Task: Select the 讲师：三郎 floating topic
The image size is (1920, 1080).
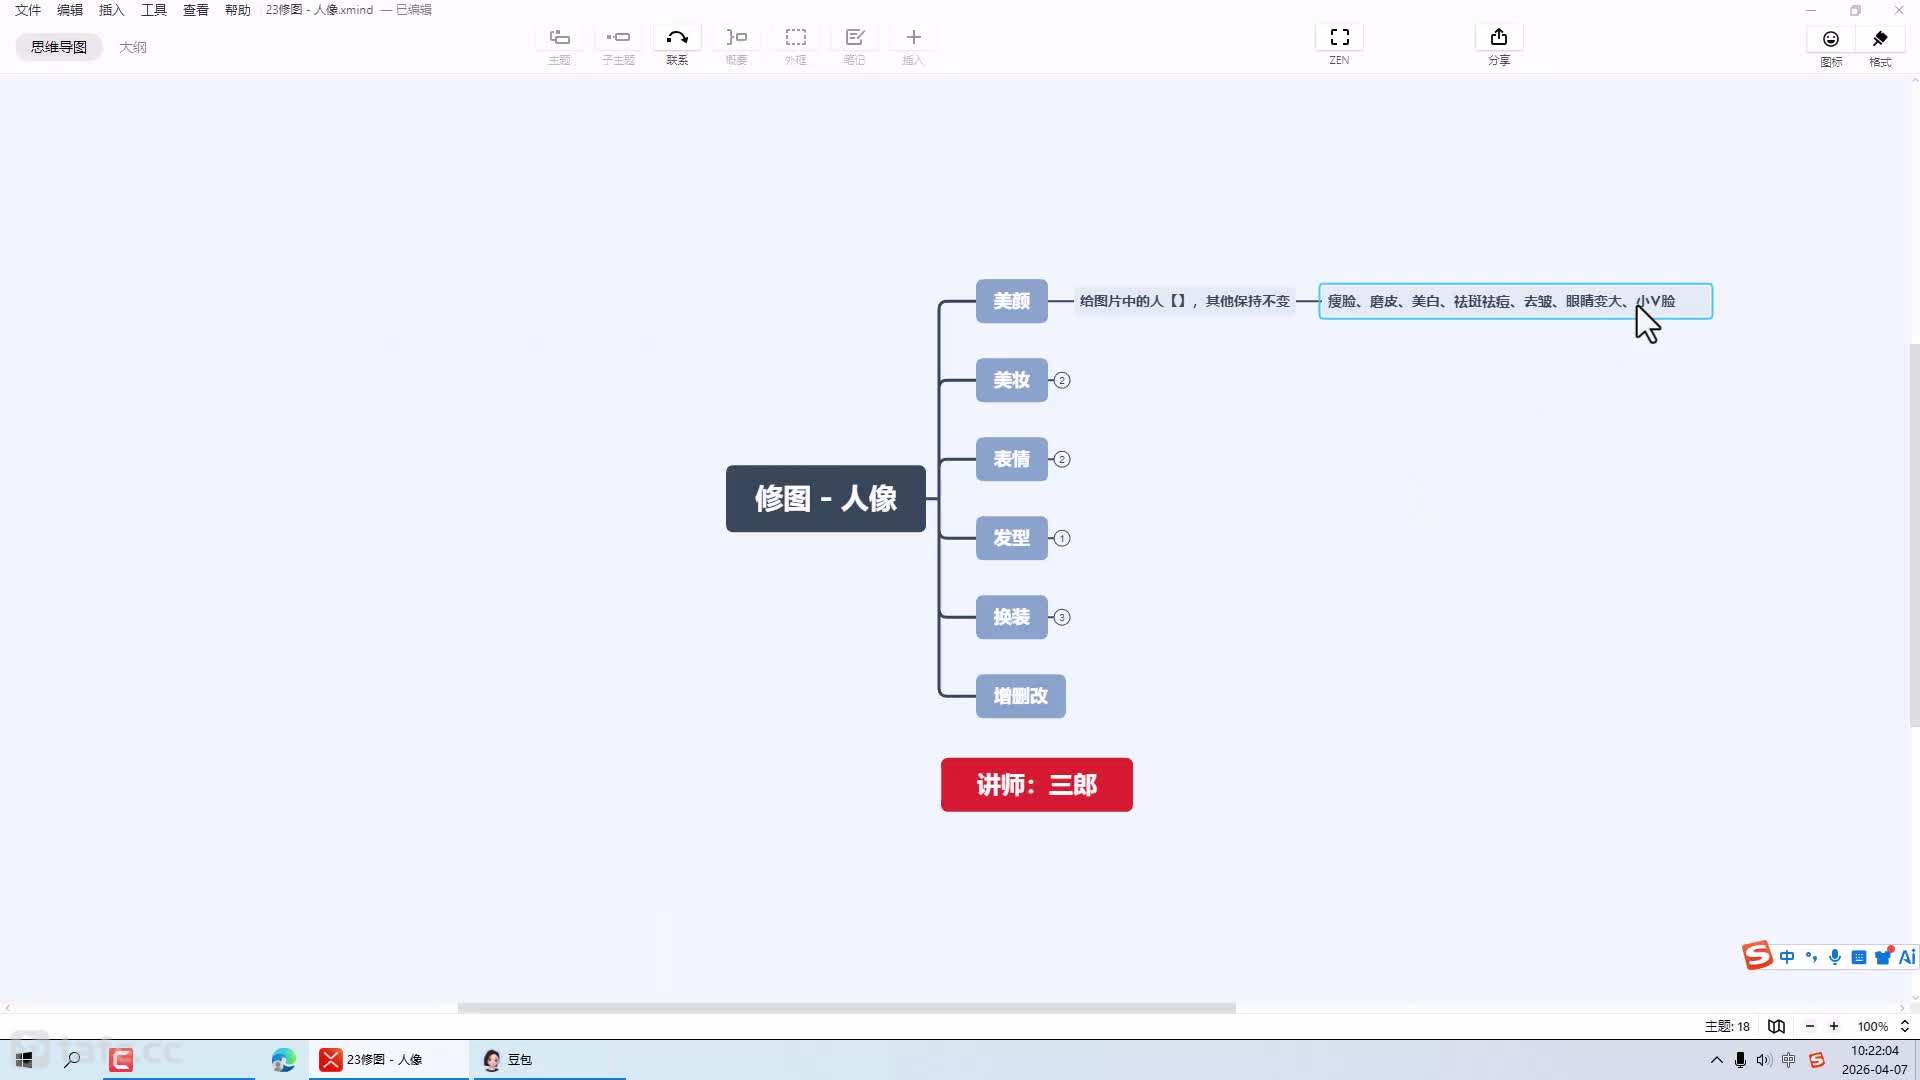Action: (1036, 785)
